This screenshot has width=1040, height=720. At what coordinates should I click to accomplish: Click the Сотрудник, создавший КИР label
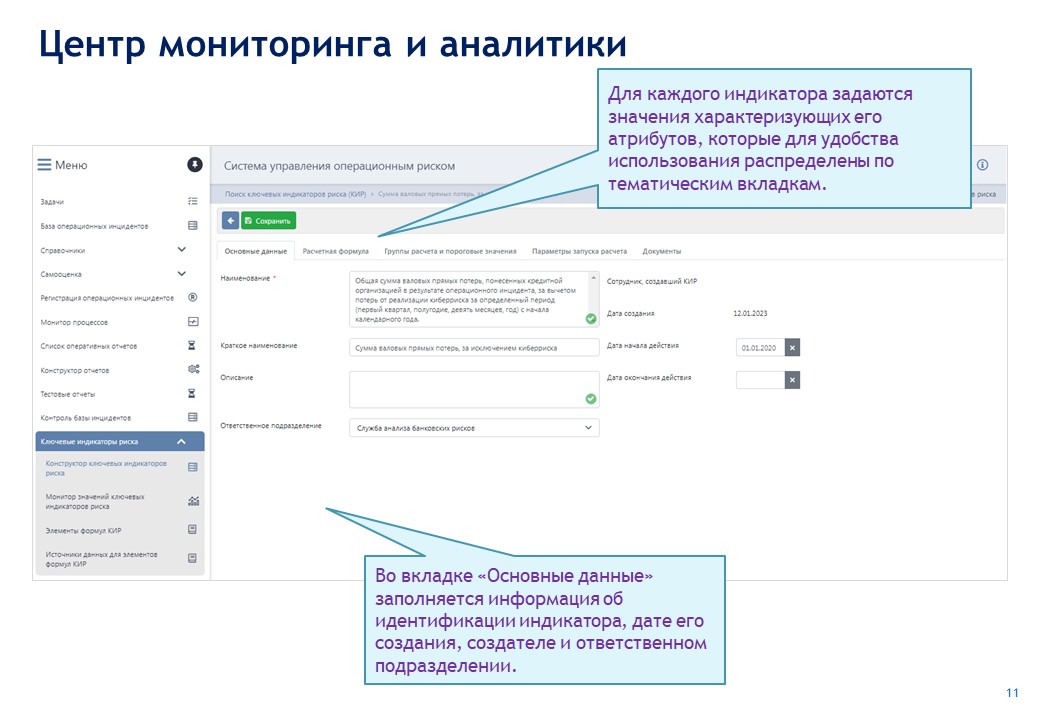tap(652, 281)
